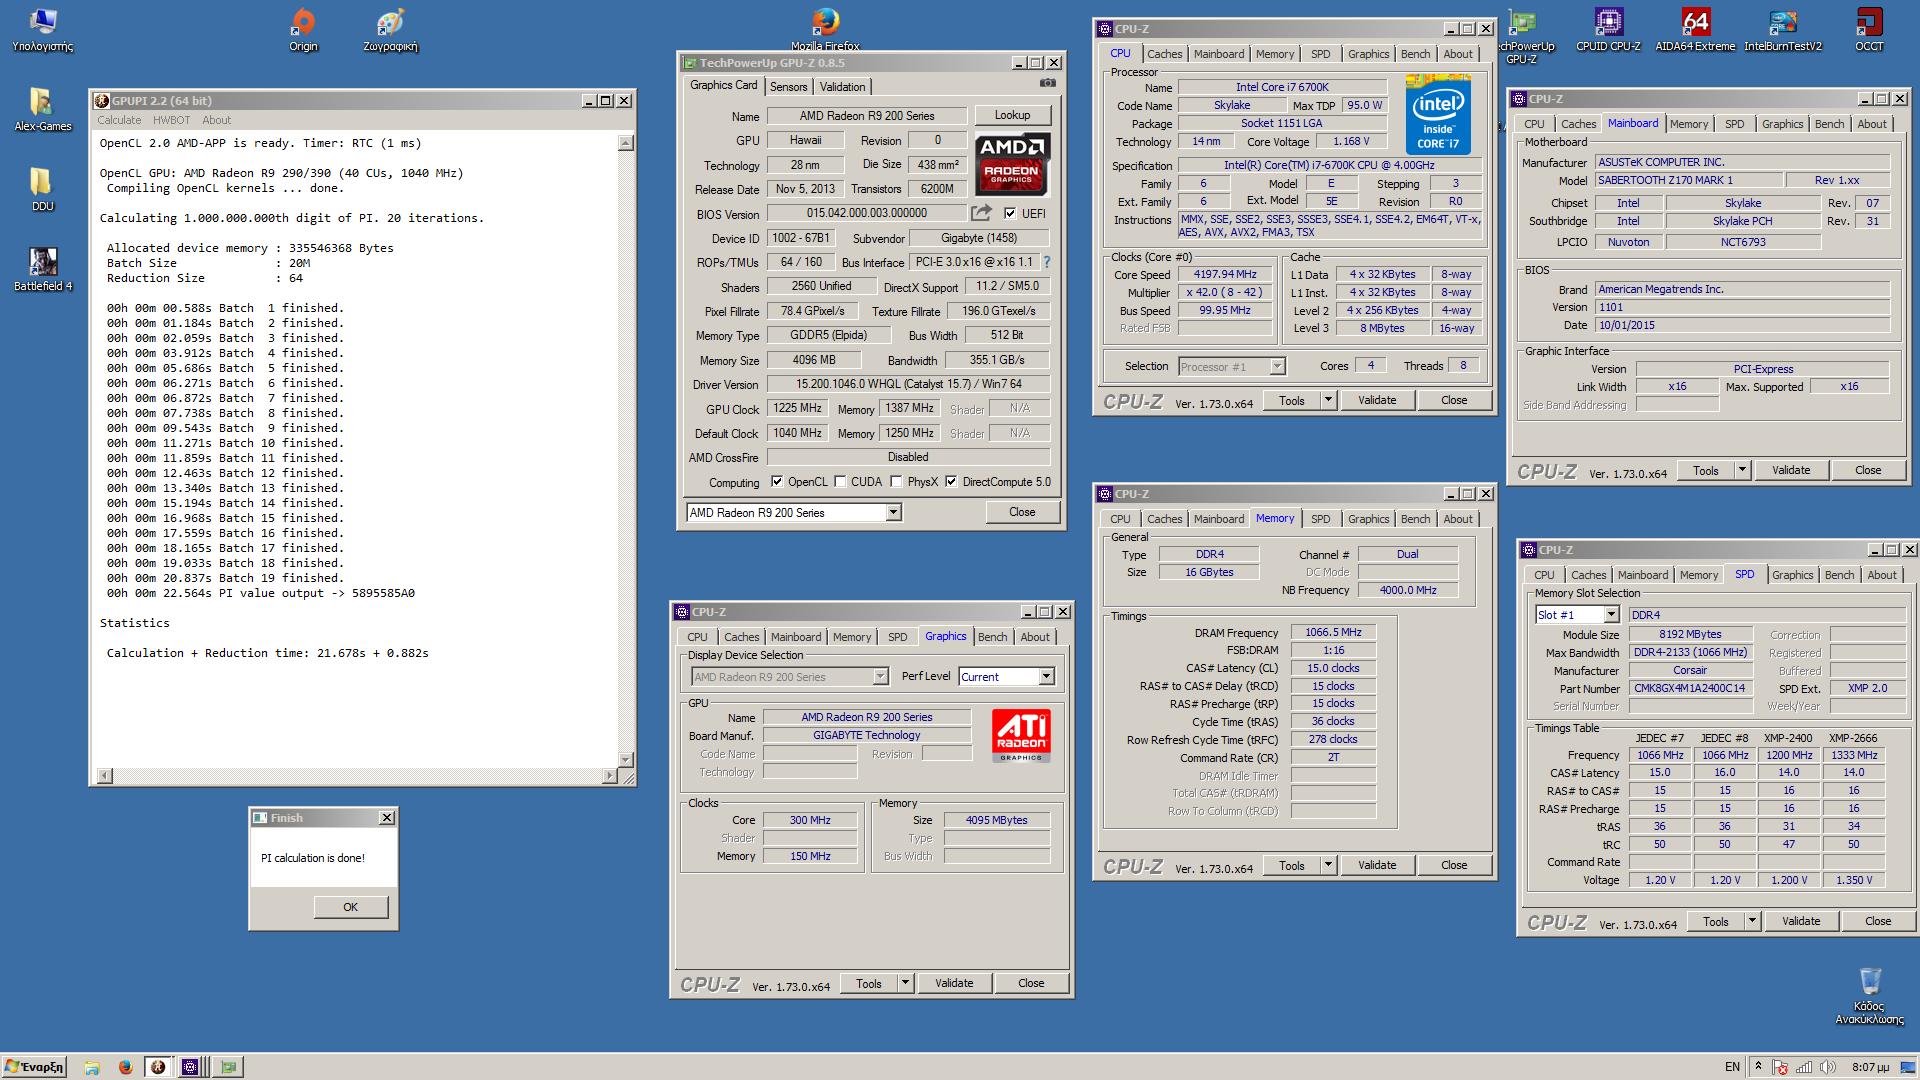Click Tools button in CPU-Z Graphics window
Screen dimensions: 1920x1080
(869, 983)
